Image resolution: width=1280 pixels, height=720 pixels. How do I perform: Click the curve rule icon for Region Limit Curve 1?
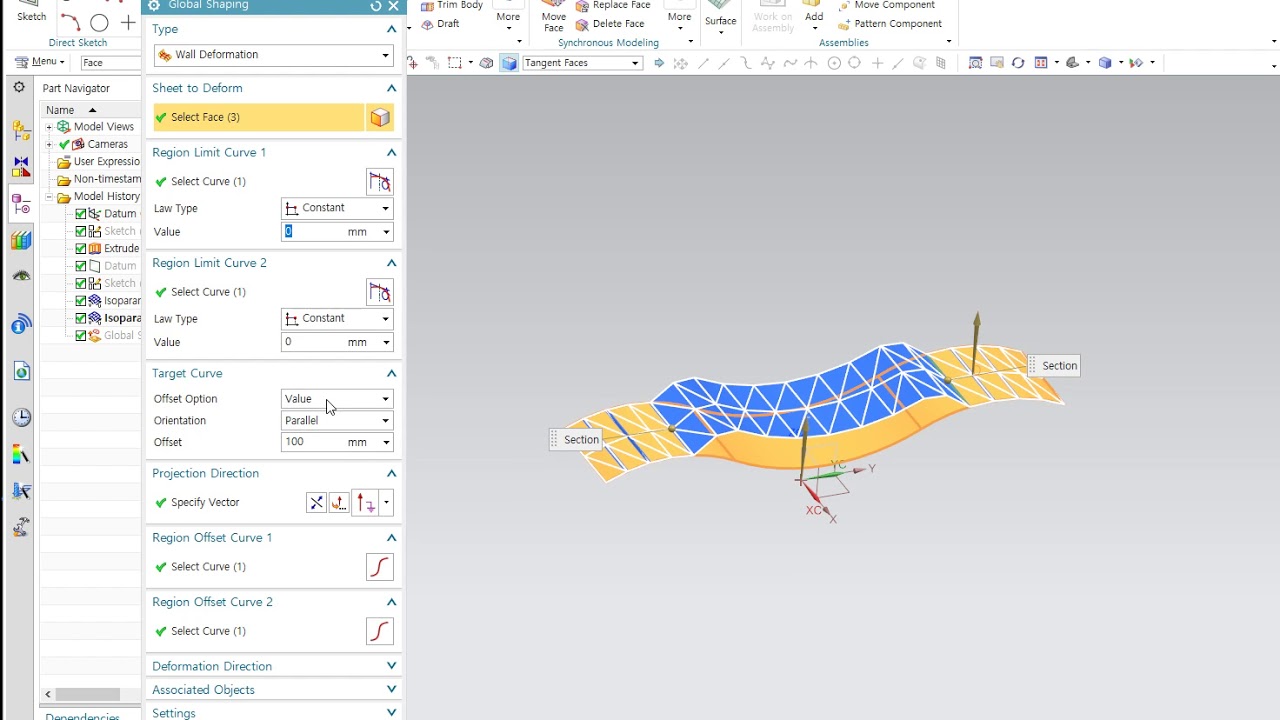point(380,182)
